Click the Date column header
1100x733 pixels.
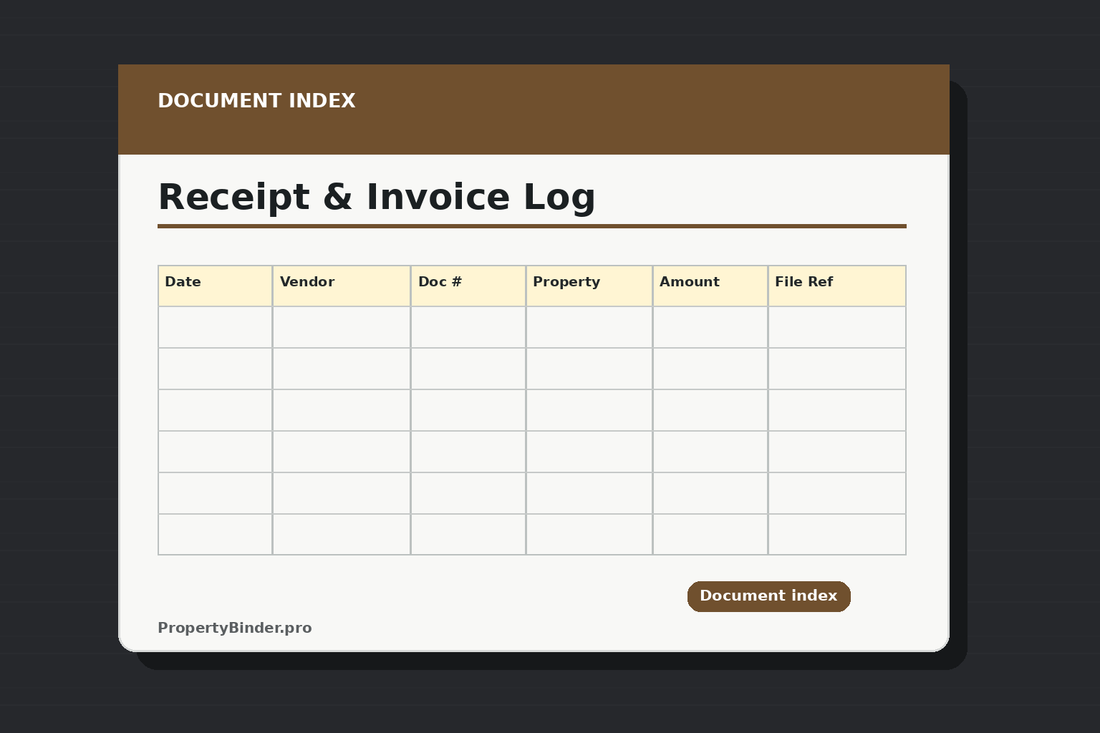[215, 285]
